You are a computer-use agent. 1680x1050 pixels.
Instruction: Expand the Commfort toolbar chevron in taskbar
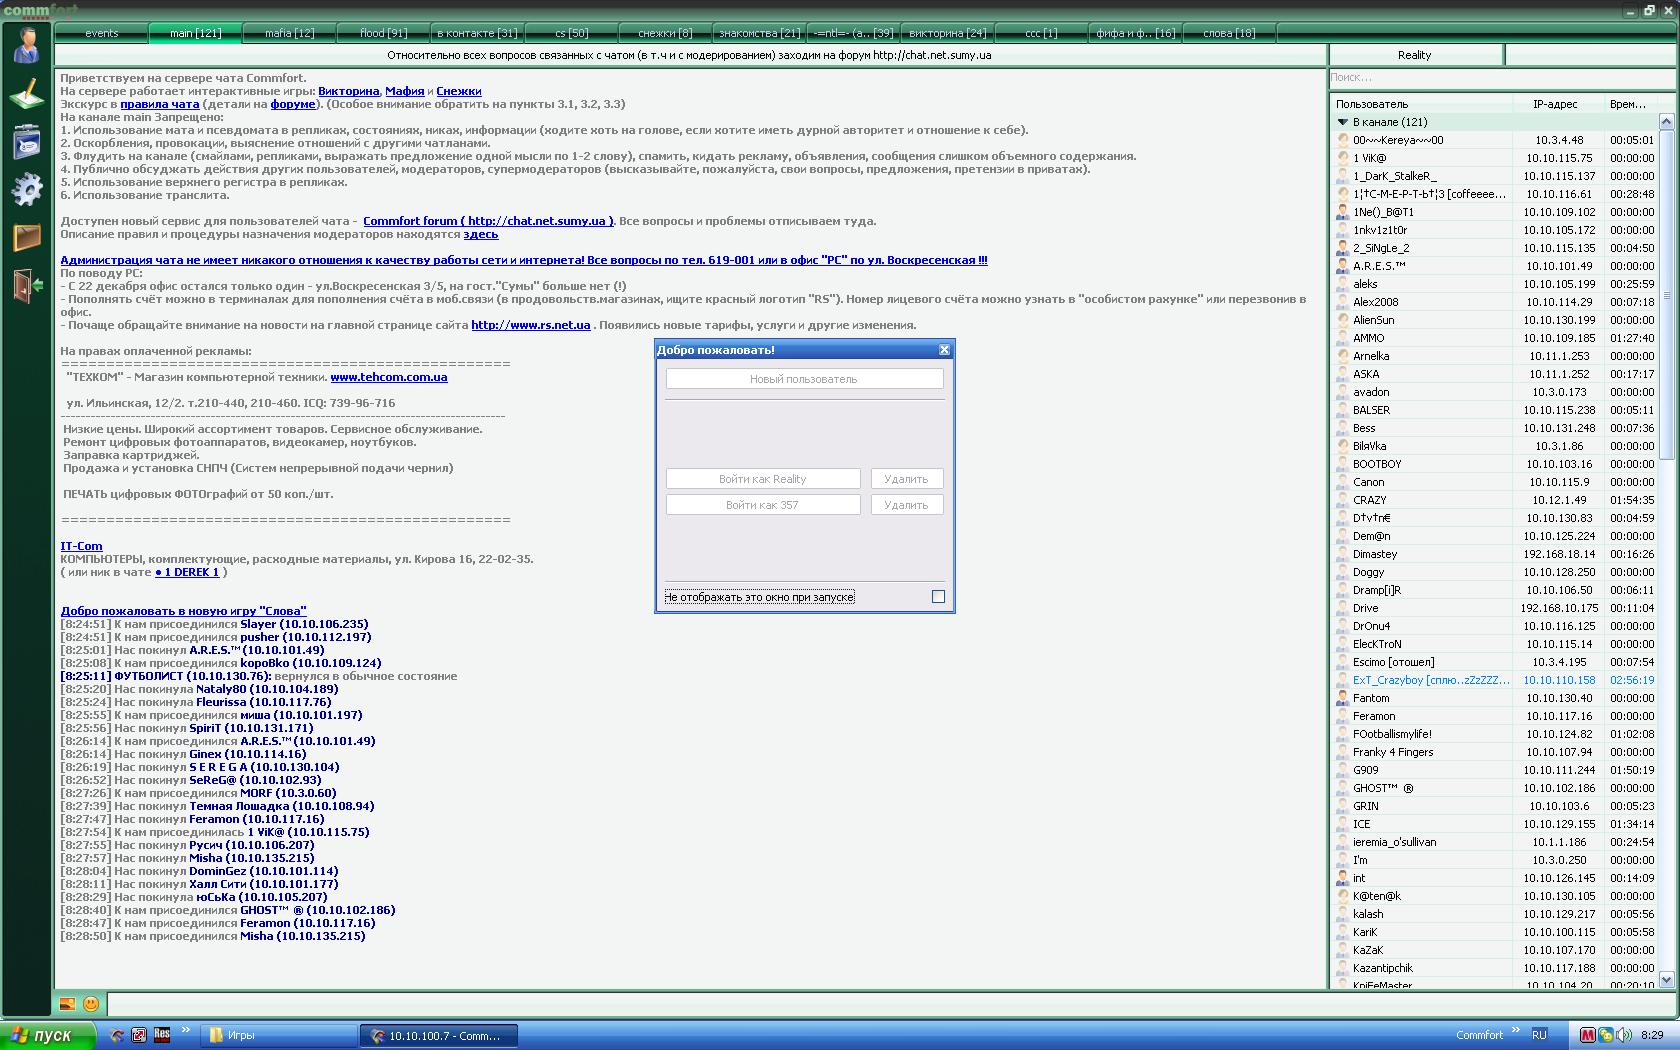click(x=1516, y=1030)
